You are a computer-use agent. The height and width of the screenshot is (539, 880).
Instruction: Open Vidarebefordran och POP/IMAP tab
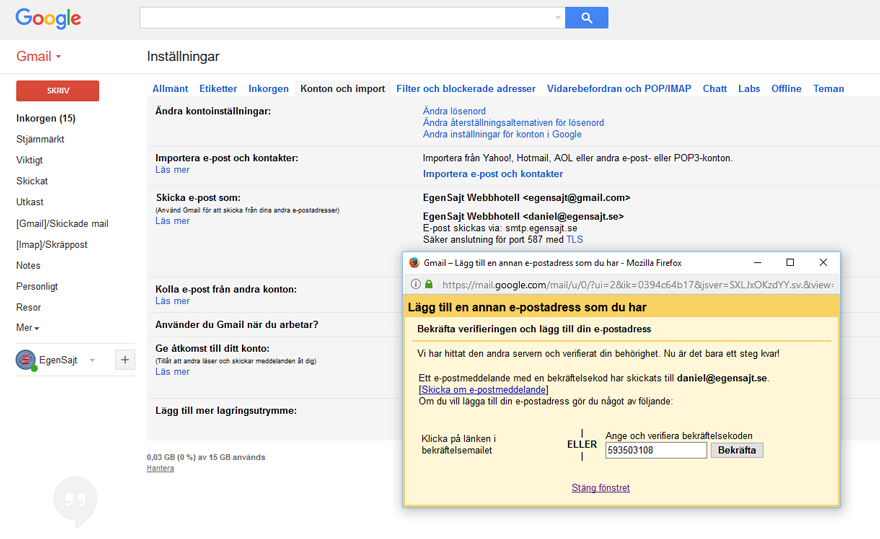coord(619,89)
